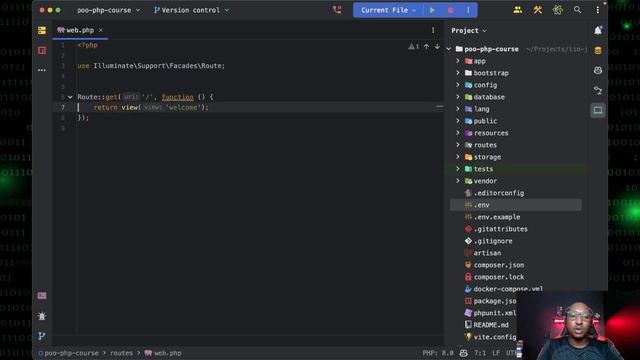Select the routes folder row
The height and width of the screenshot is (360, 640).
point(516,145)
